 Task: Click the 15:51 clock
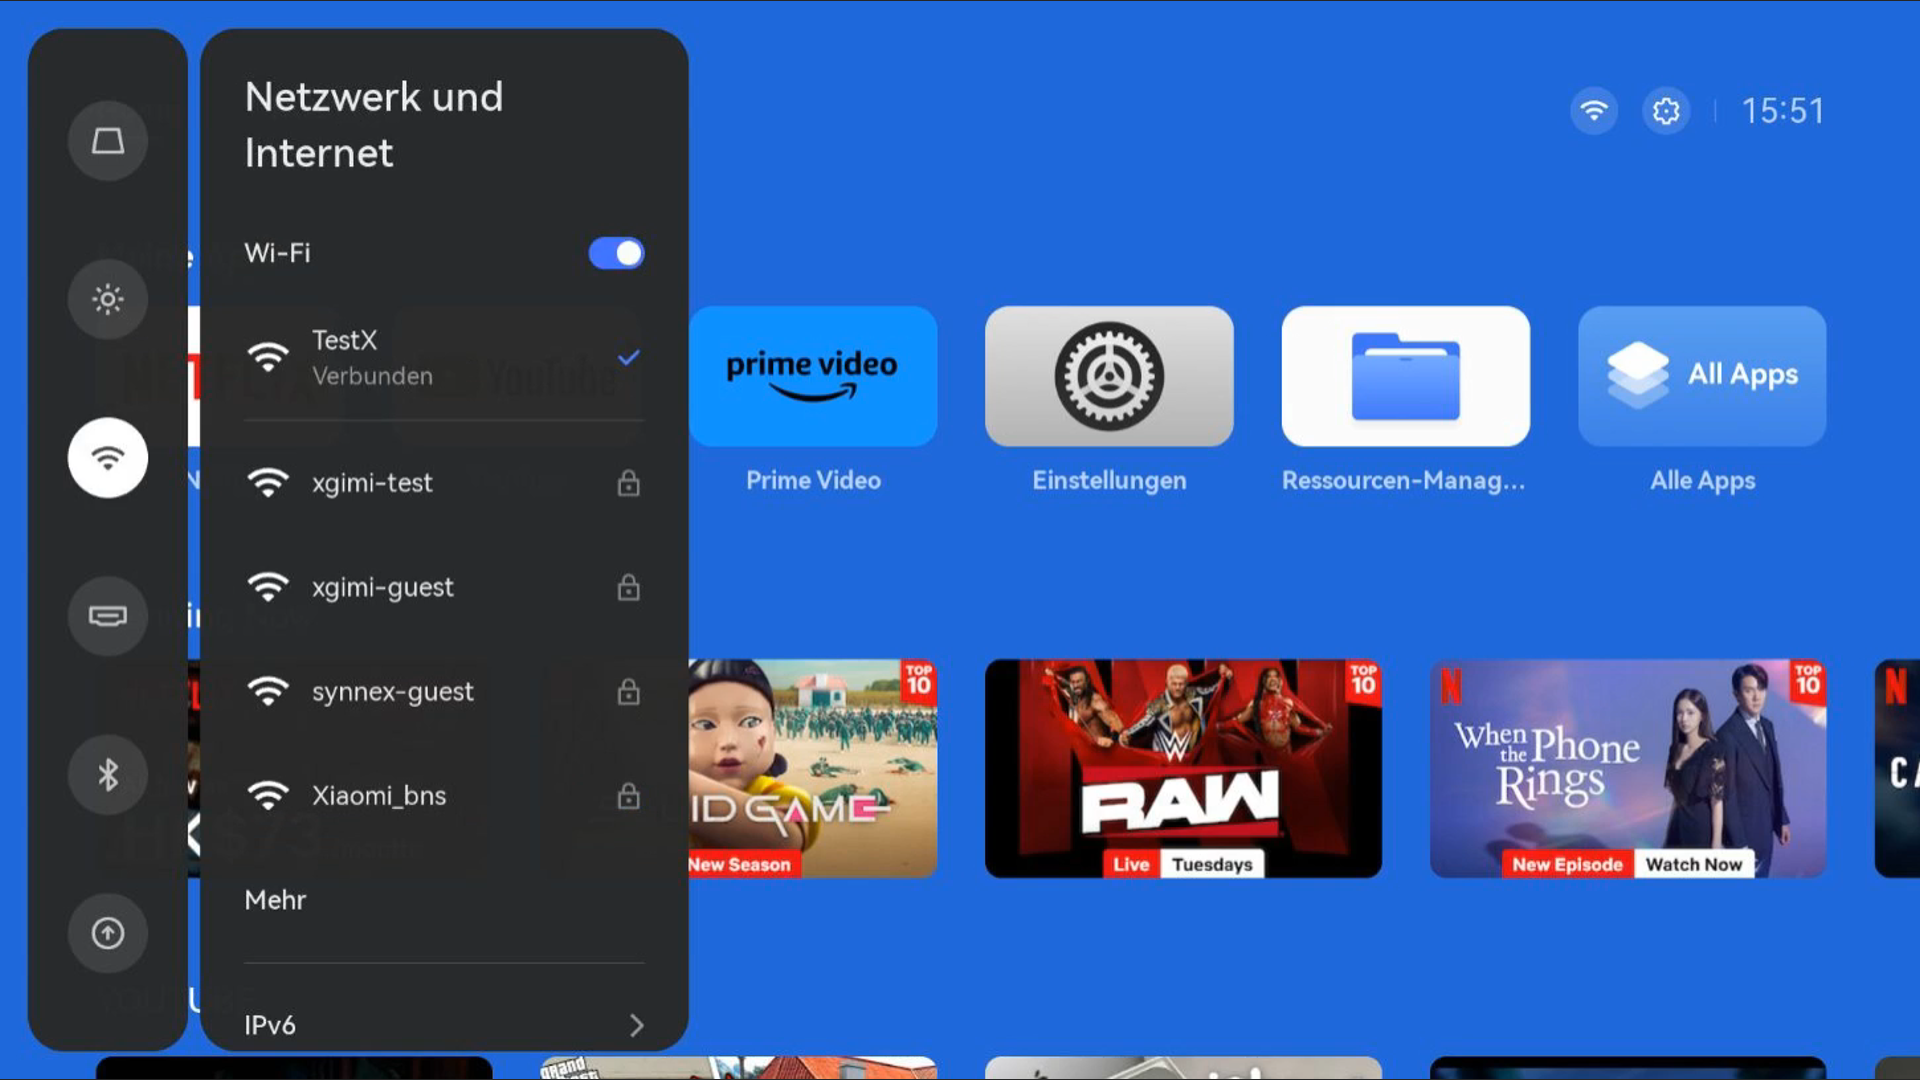1783,111
